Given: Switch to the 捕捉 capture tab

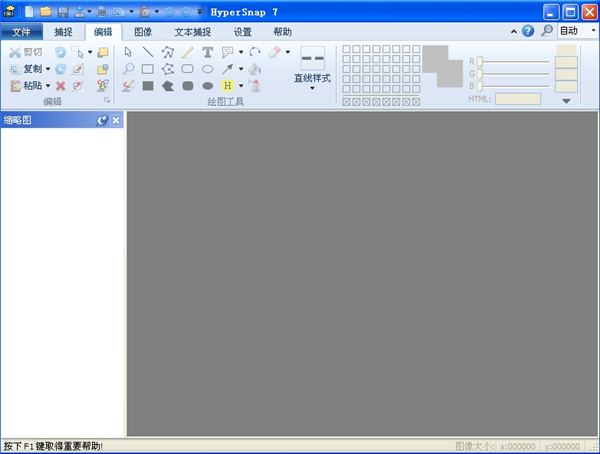Looking at the screenshot, I should pos(64,31).
